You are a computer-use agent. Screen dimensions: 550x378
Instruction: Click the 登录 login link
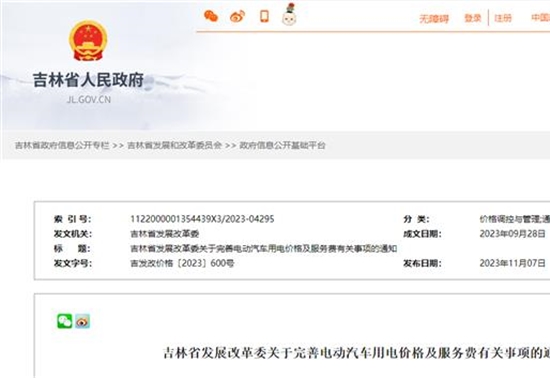click(473, 18)
